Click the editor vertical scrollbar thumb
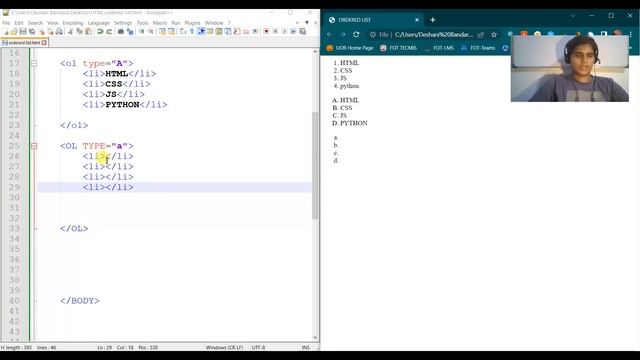The image size is (640, 360). 315,165
